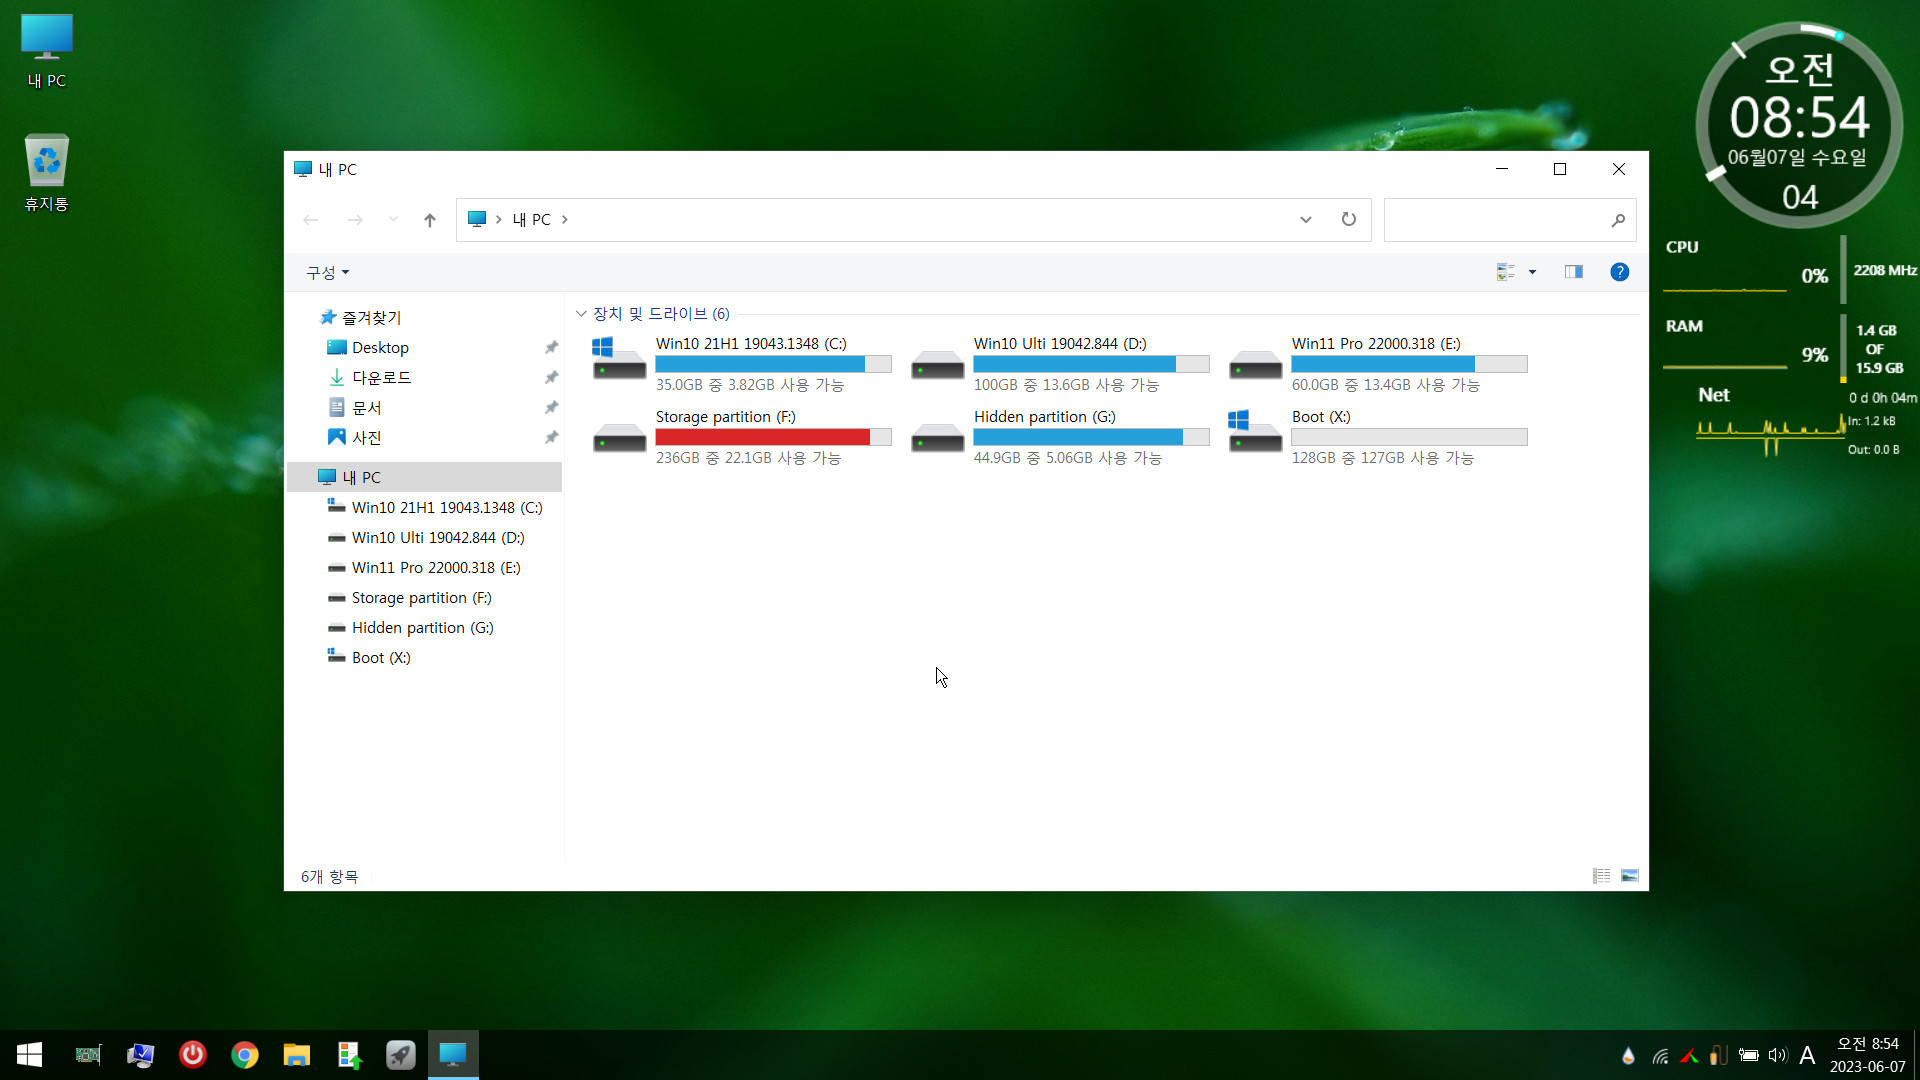
Task: Expand the breadcrumb chevron before 내 PC
Action: [x=498, y=220]
